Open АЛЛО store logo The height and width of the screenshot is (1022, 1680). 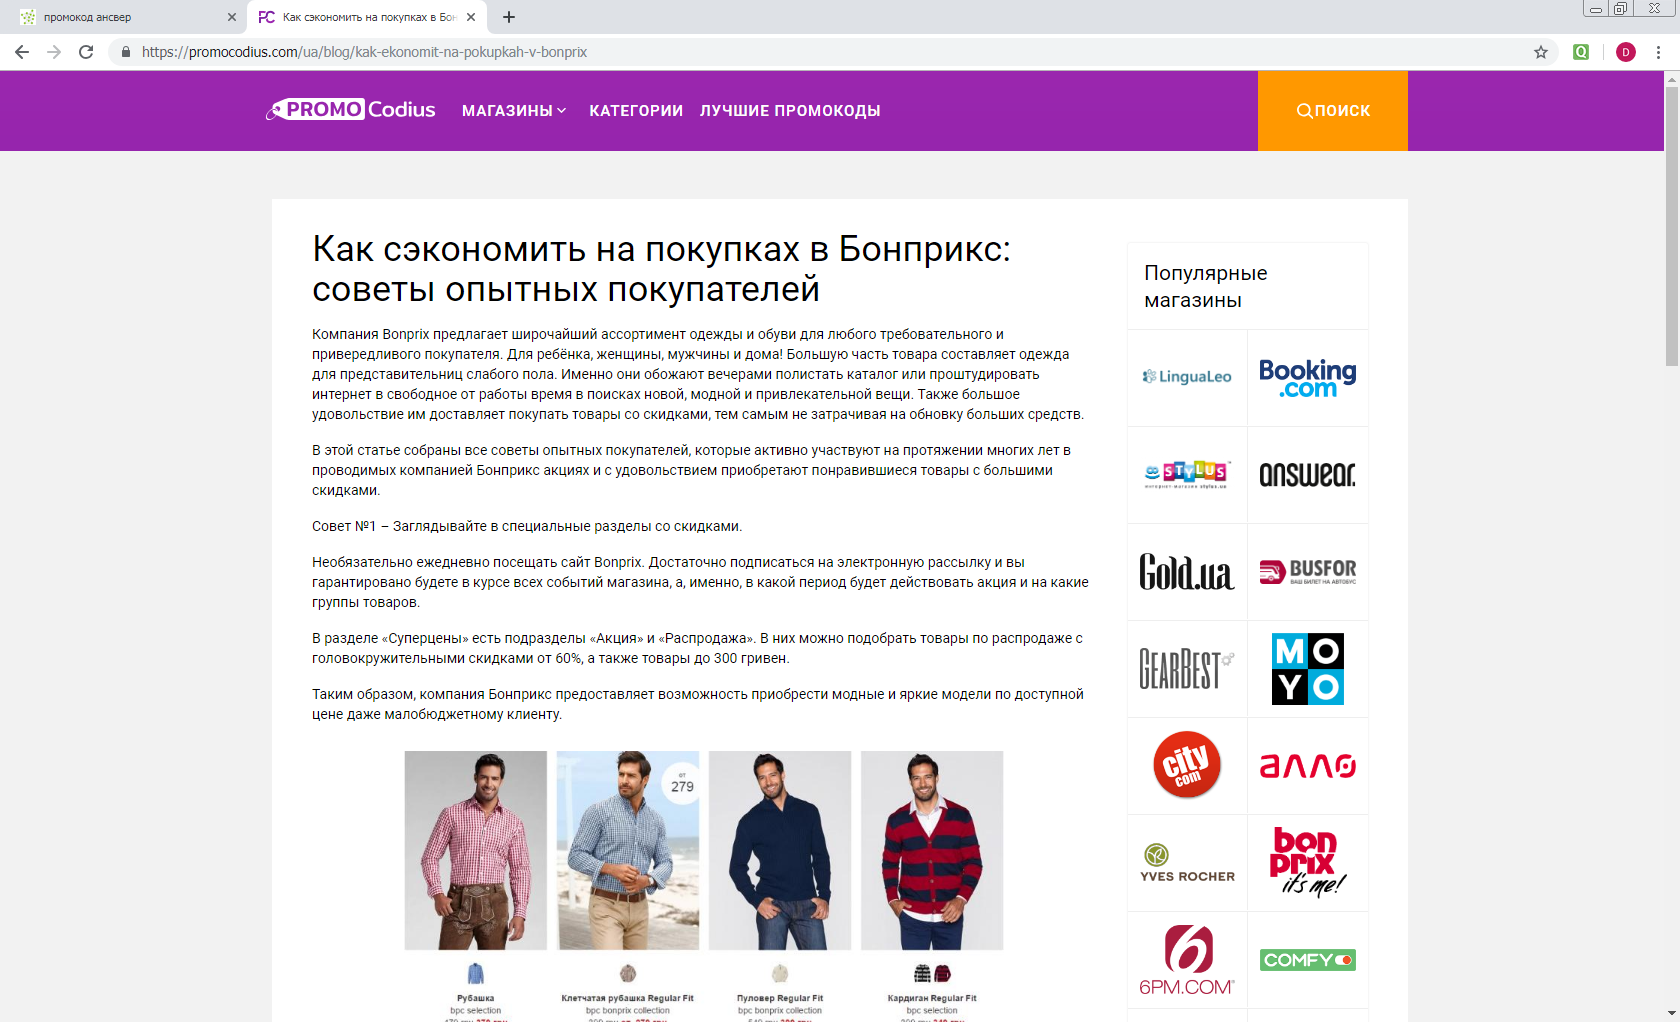[1307, 765]
